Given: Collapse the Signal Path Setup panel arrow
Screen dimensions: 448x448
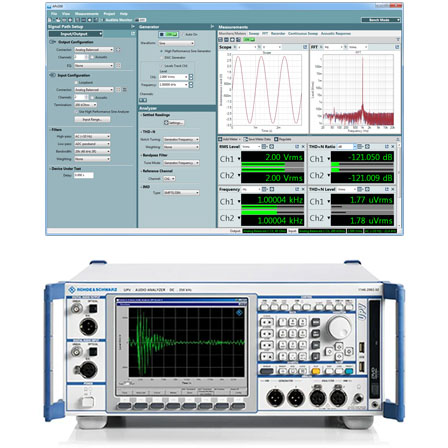Looking at the screenshot, I should (x=133, y=26).
